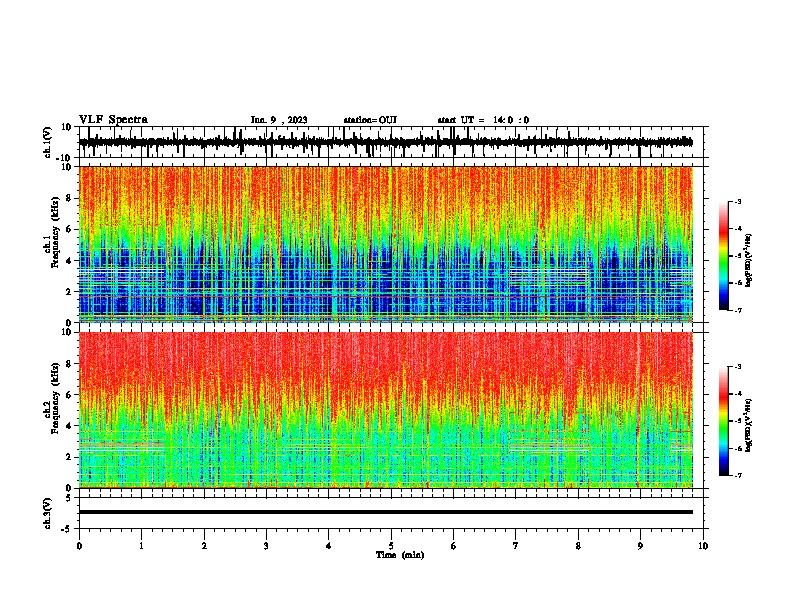Click the ch.1 "Frequency (kHz)" axis label

[x=55, y=233]
